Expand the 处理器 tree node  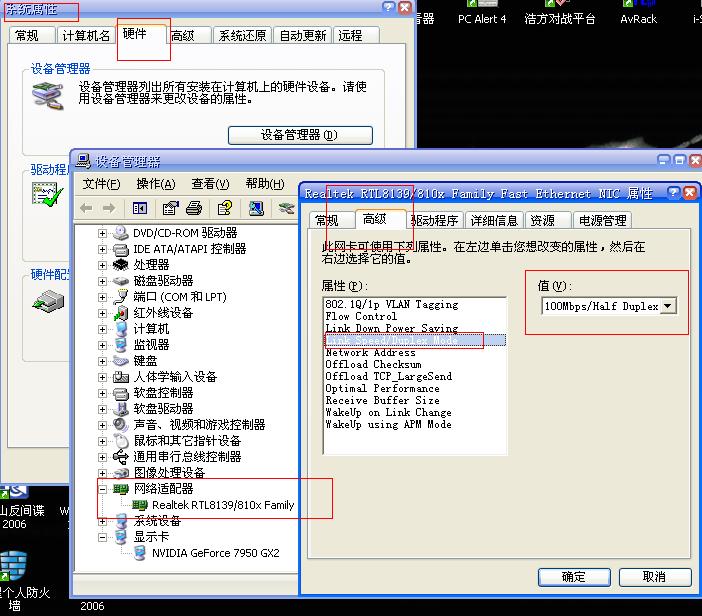pos(102,265)
